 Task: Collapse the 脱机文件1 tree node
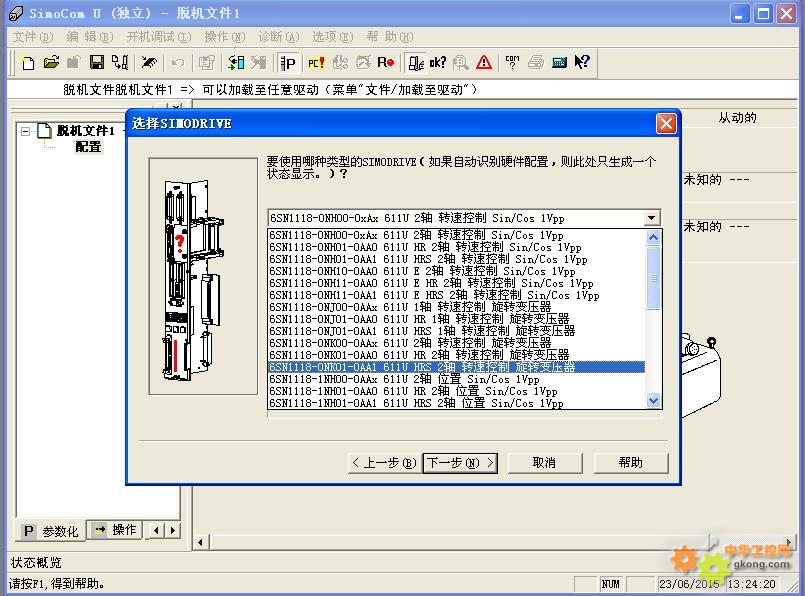(x=25, y=131)
